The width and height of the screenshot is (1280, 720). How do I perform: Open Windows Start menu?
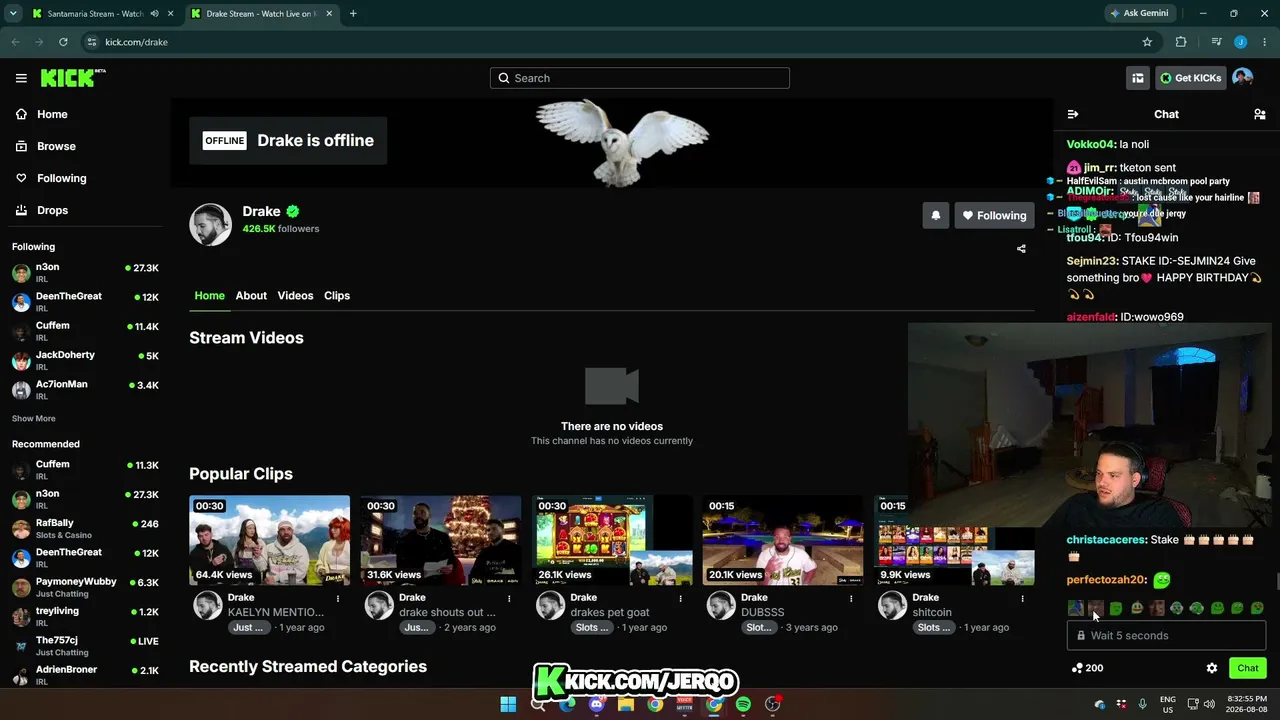(x=508, y=704)
